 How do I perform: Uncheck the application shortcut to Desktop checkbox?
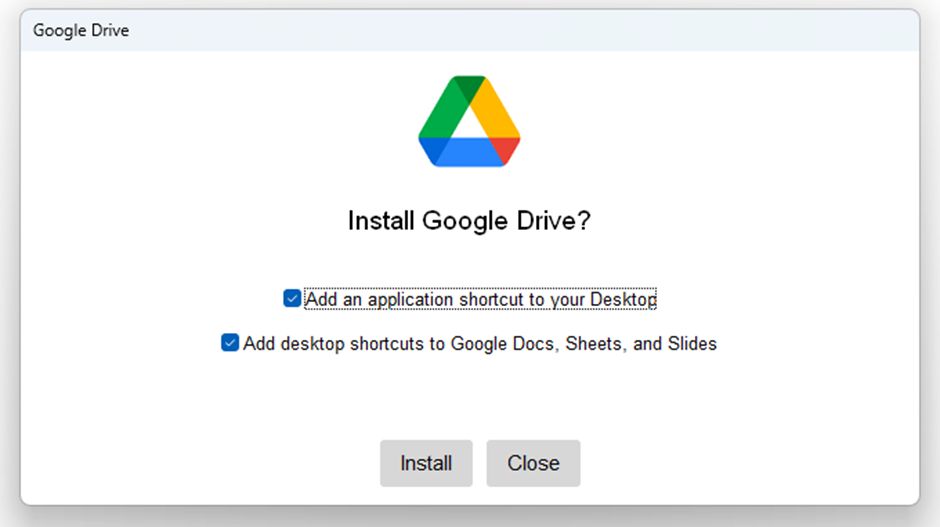[x=292, y=298]
